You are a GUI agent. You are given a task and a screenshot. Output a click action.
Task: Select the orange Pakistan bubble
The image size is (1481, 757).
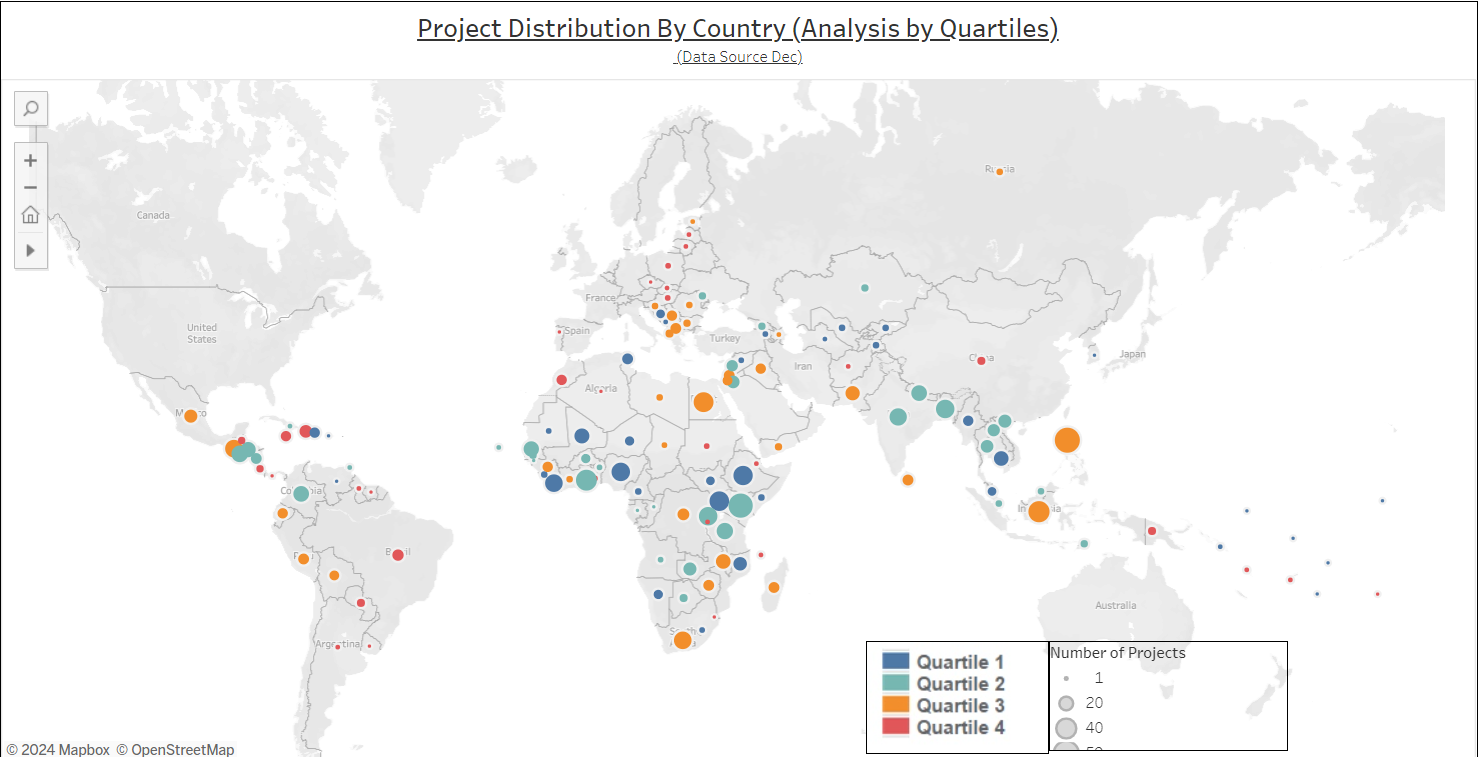pyautogui.click(x=852, y=393)
